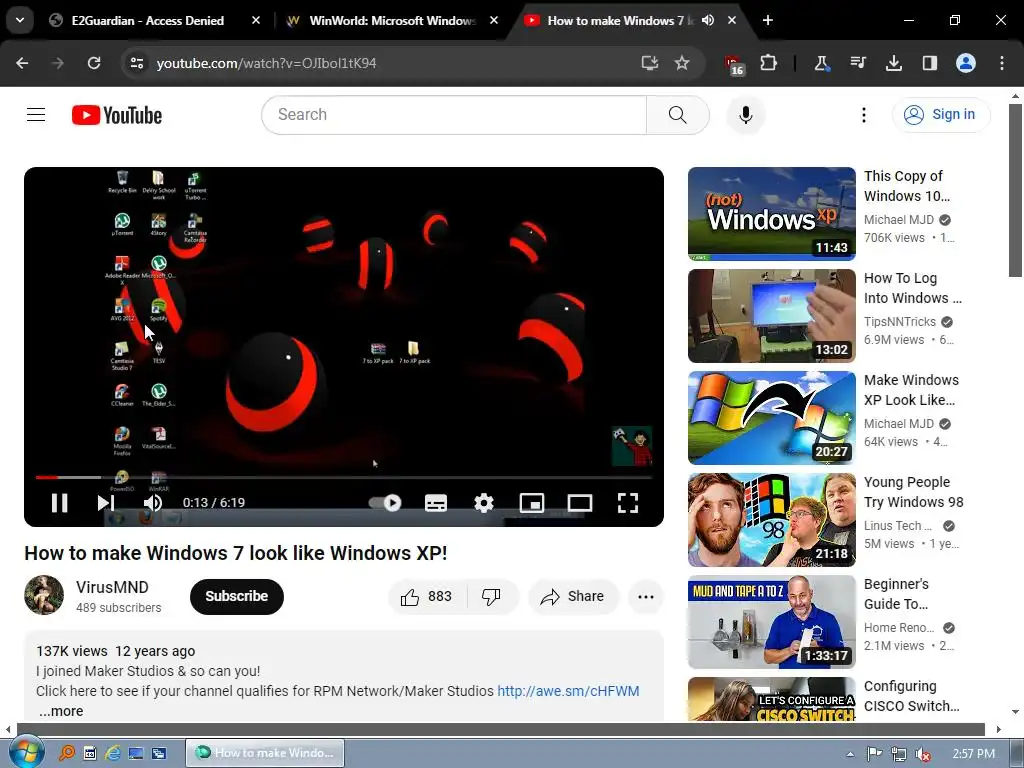This screenshot has width=1024, height=768.
Task: Go to the YouTube home logo
Action: [x=117, y=115]
